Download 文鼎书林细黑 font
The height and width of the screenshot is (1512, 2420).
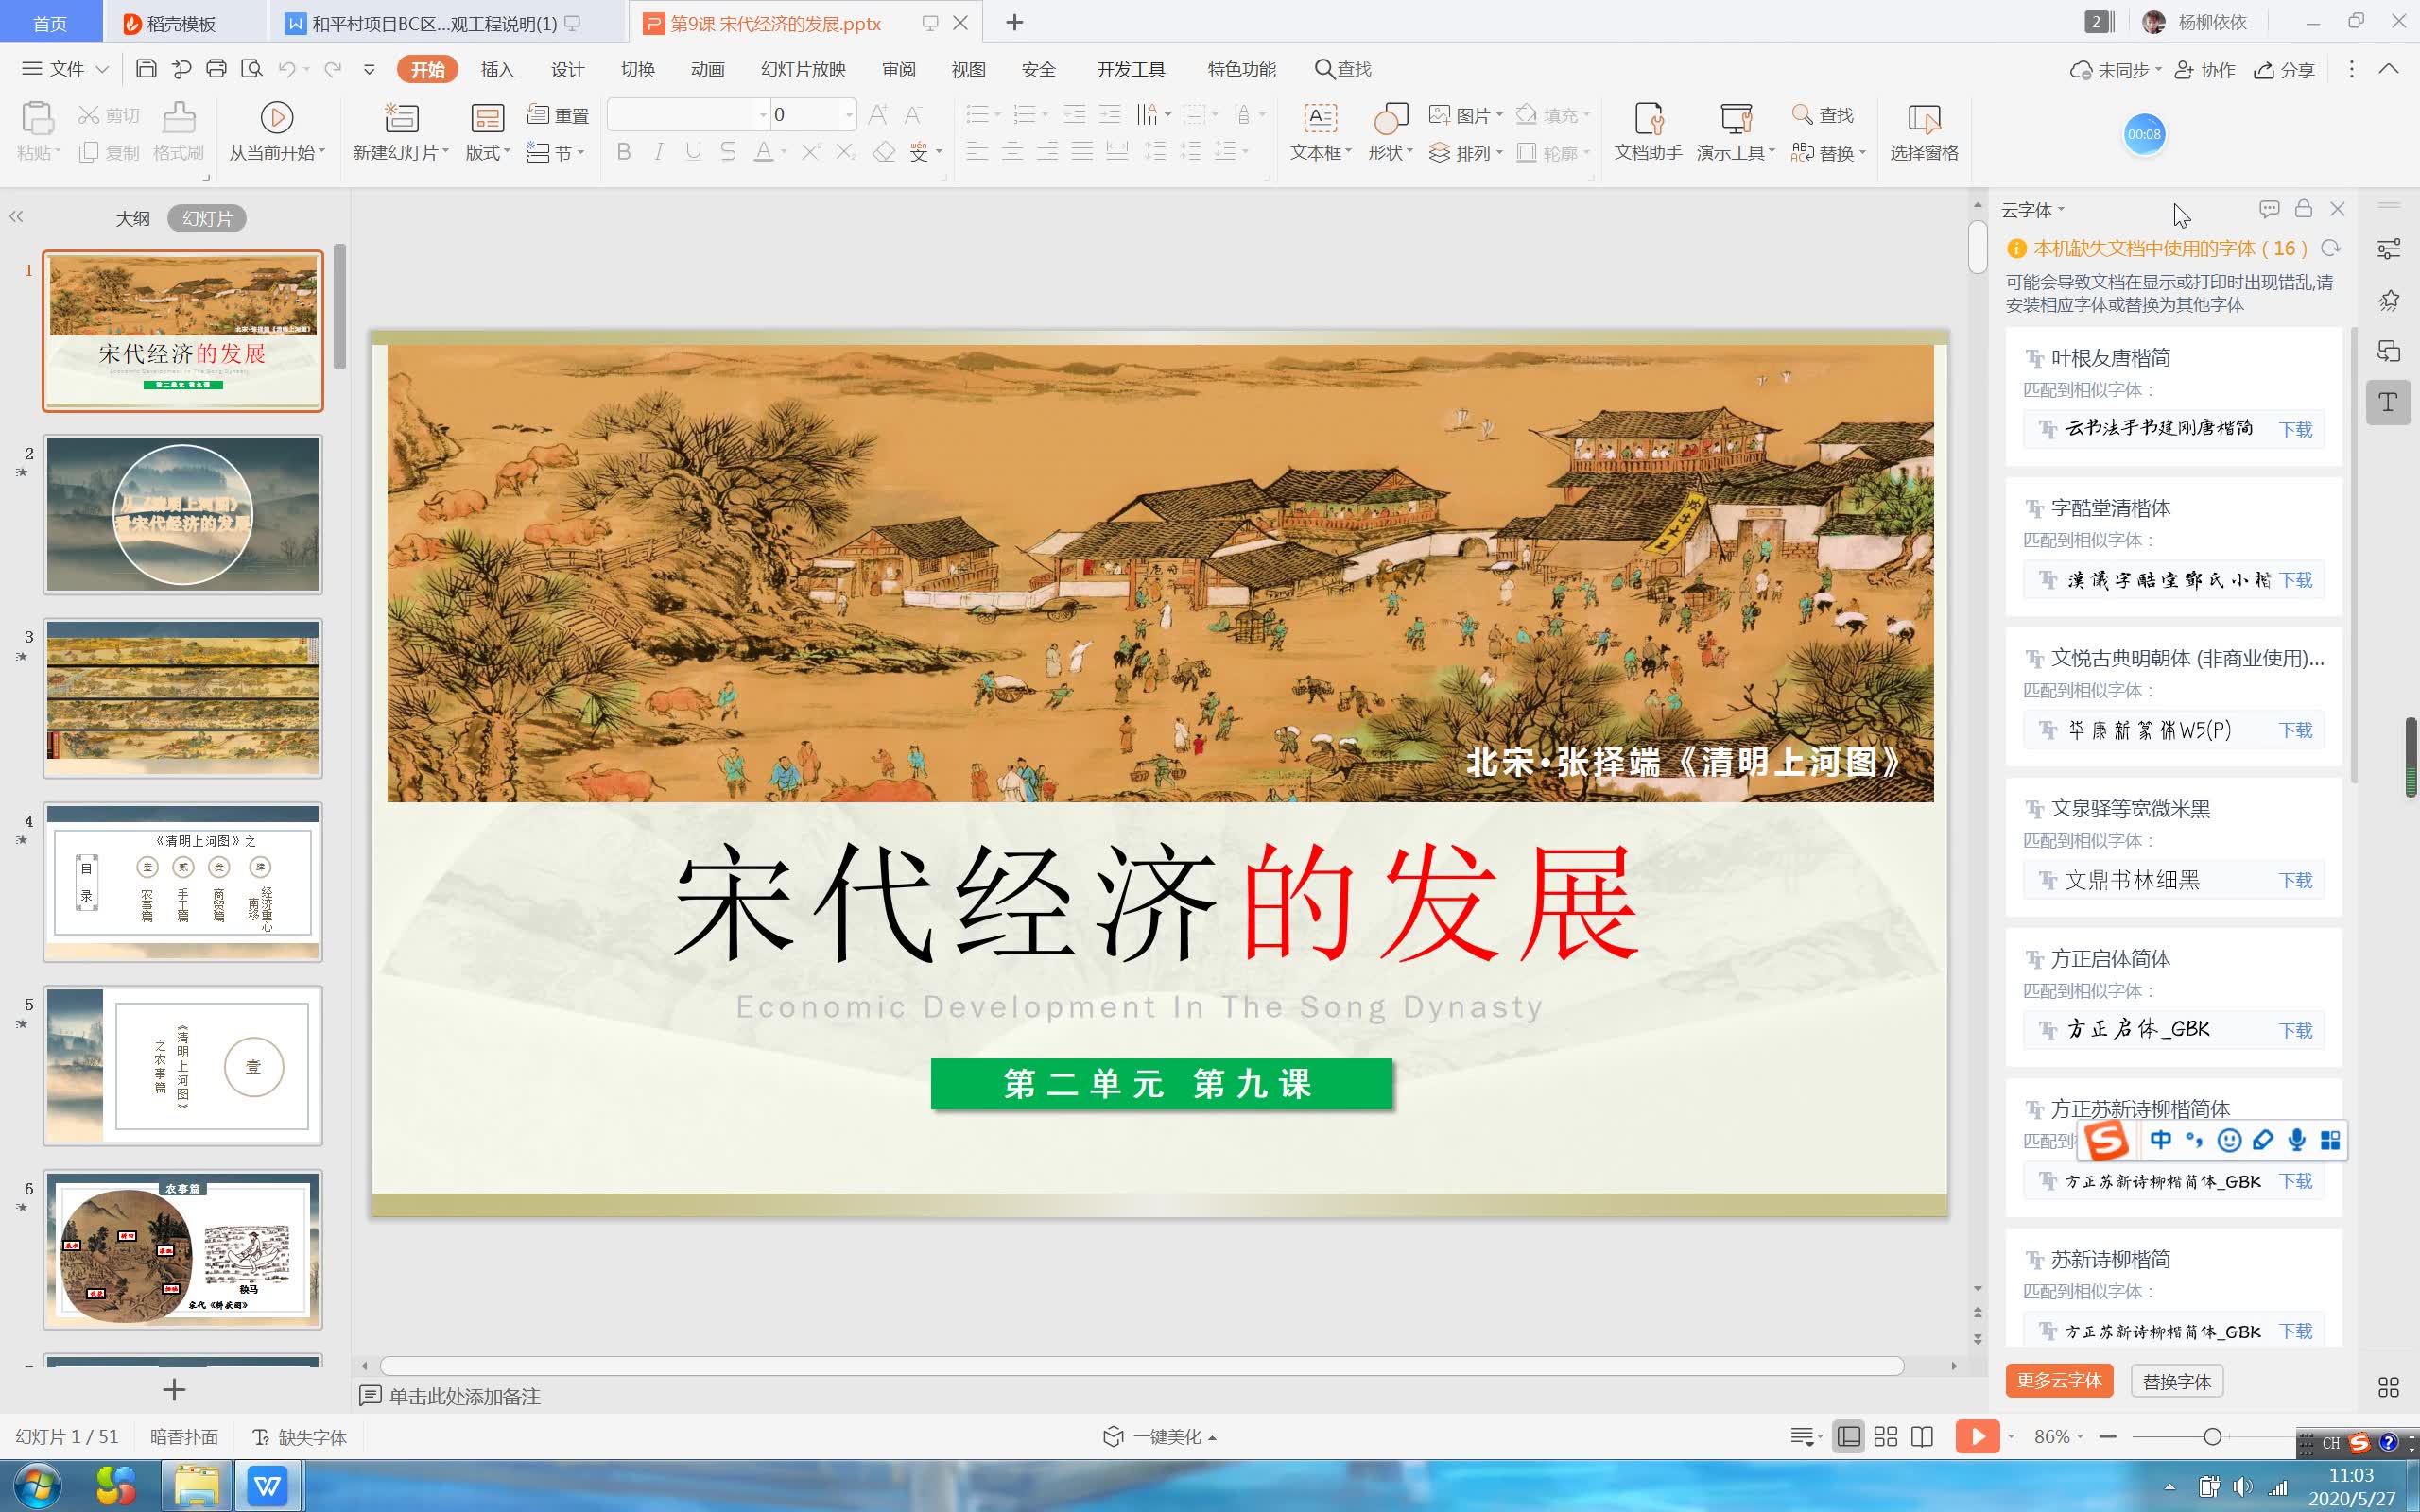2295,880
